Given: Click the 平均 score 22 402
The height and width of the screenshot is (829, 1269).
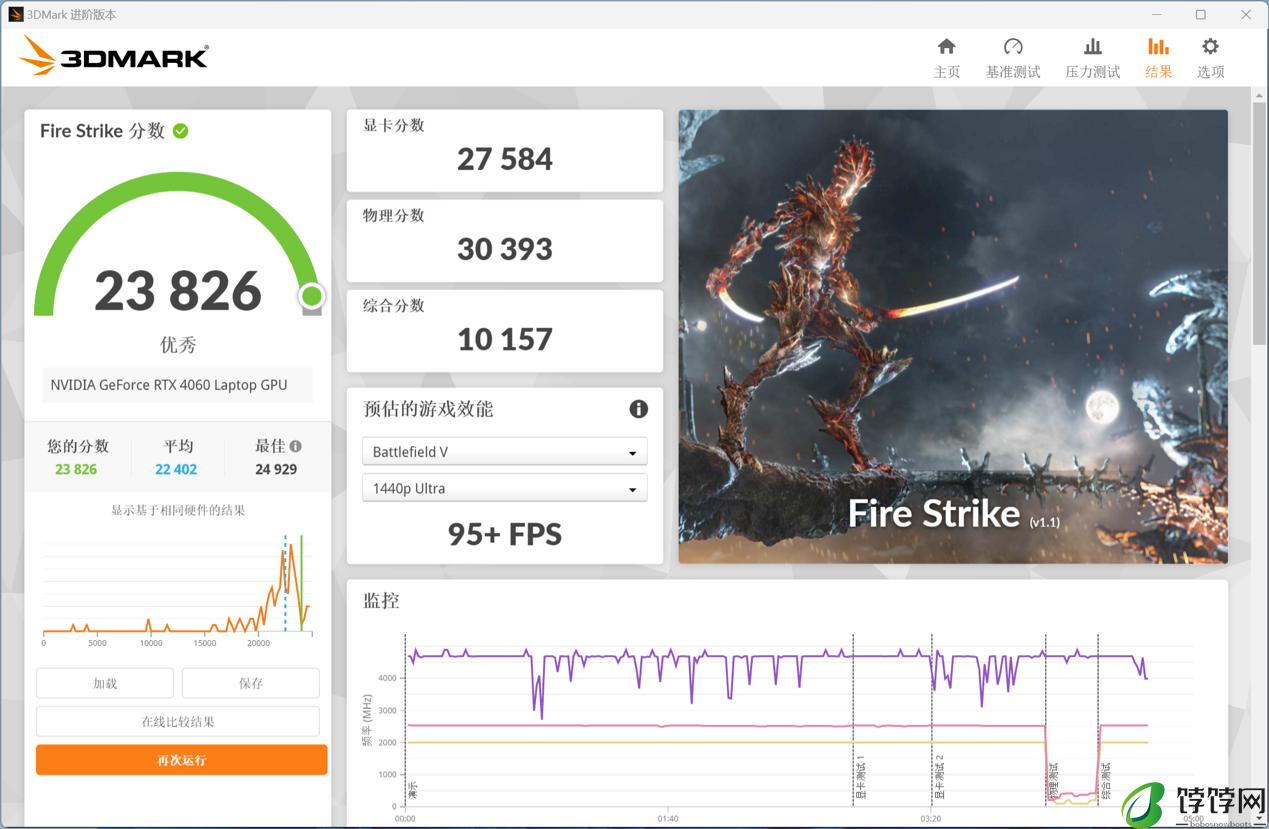Looking at the screenshot, I should point(176,470).
